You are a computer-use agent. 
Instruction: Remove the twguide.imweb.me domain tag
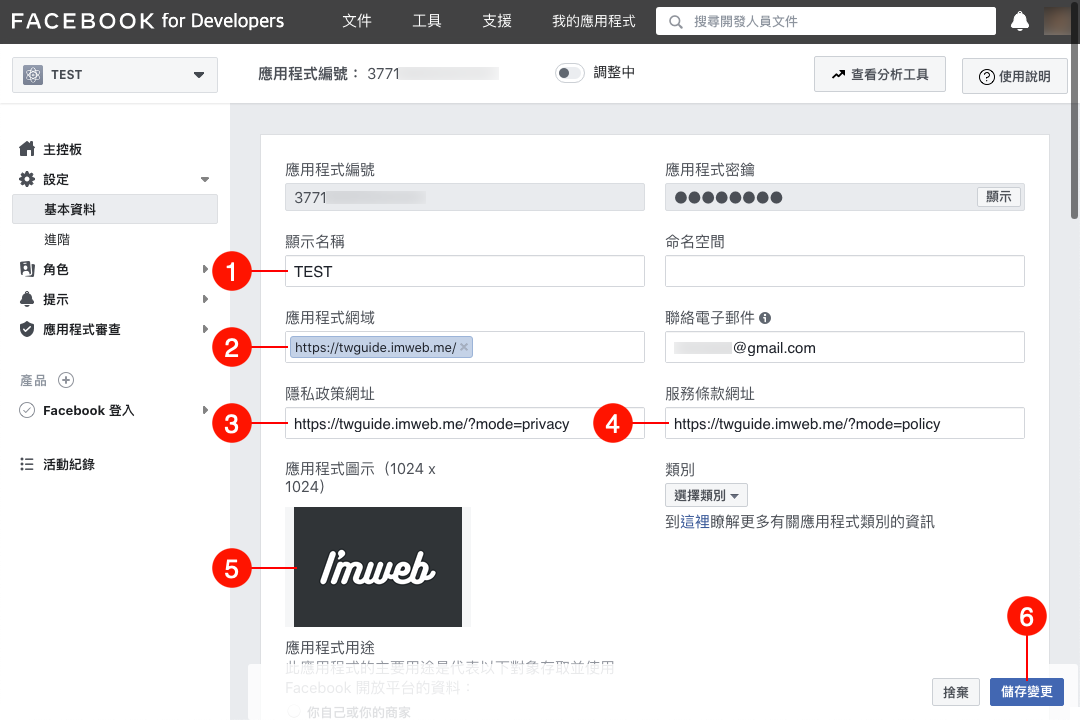point(464,347)
